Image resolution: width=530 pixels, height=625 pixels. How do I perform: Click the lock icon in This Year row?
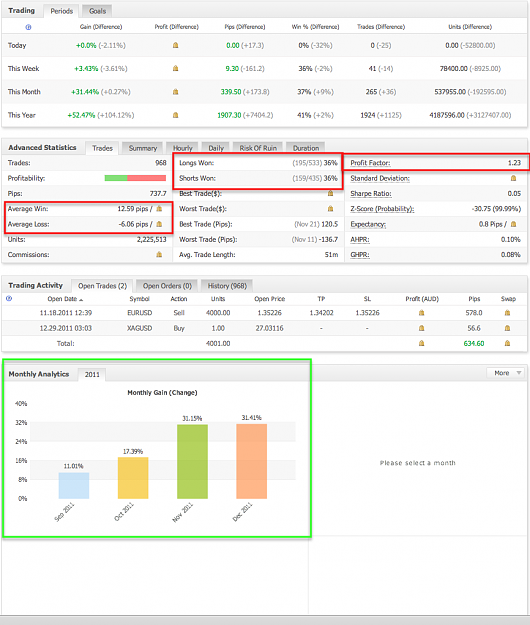point(175,115)
